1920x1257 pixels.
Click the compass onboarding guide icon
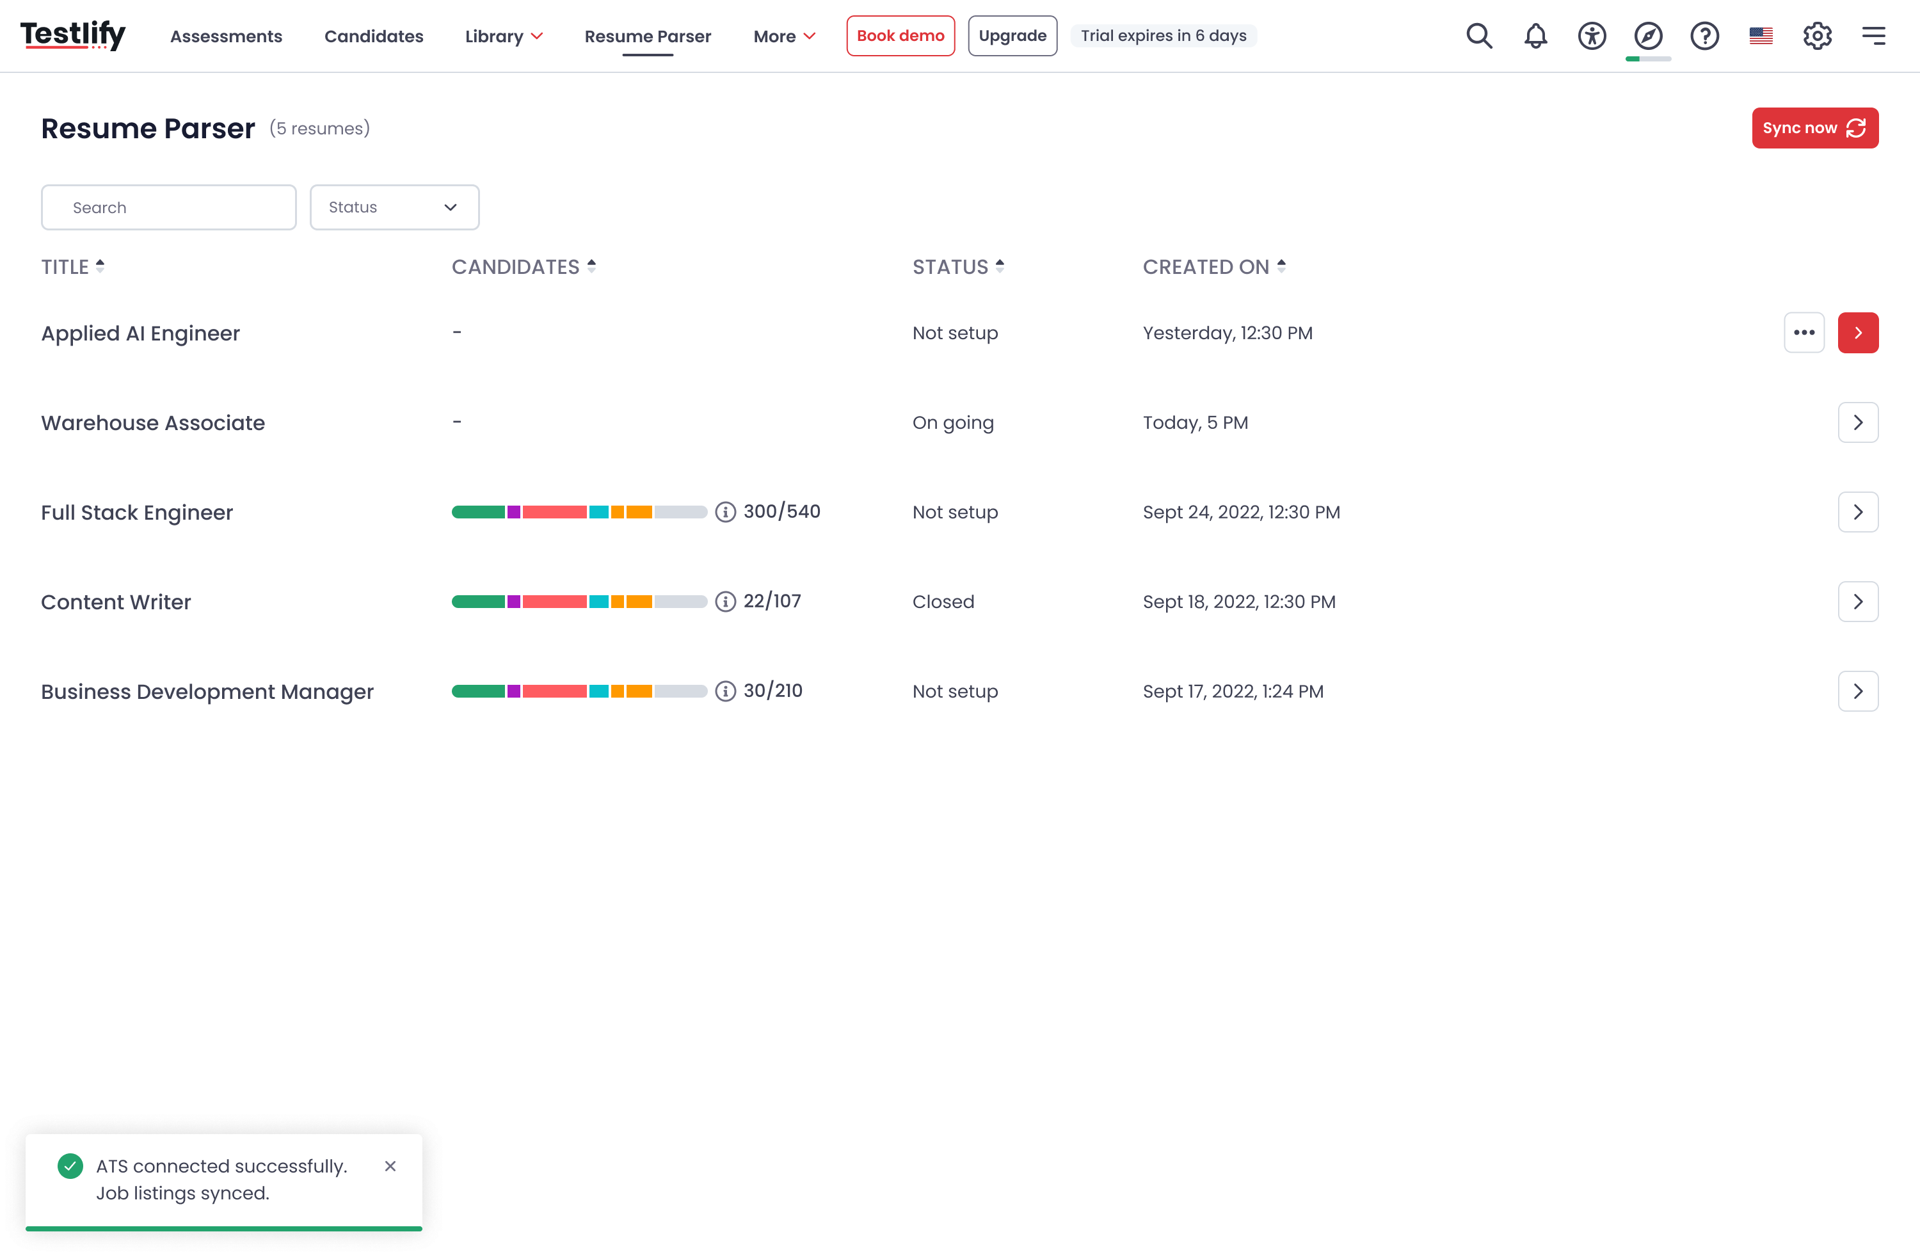tap(1647, 36)
